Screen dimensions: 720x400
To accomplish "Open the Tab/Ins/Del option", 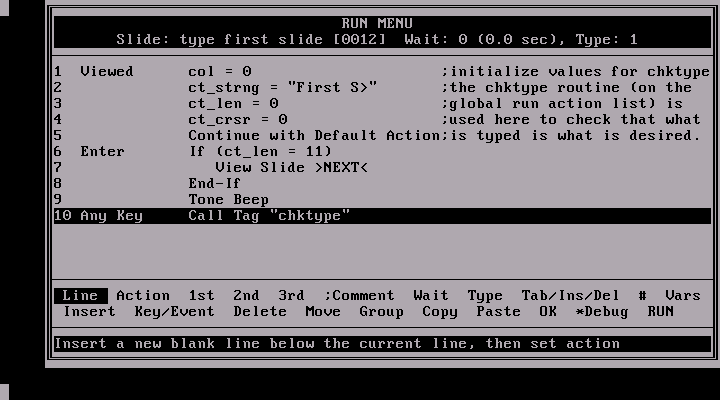I will point(570,295).
